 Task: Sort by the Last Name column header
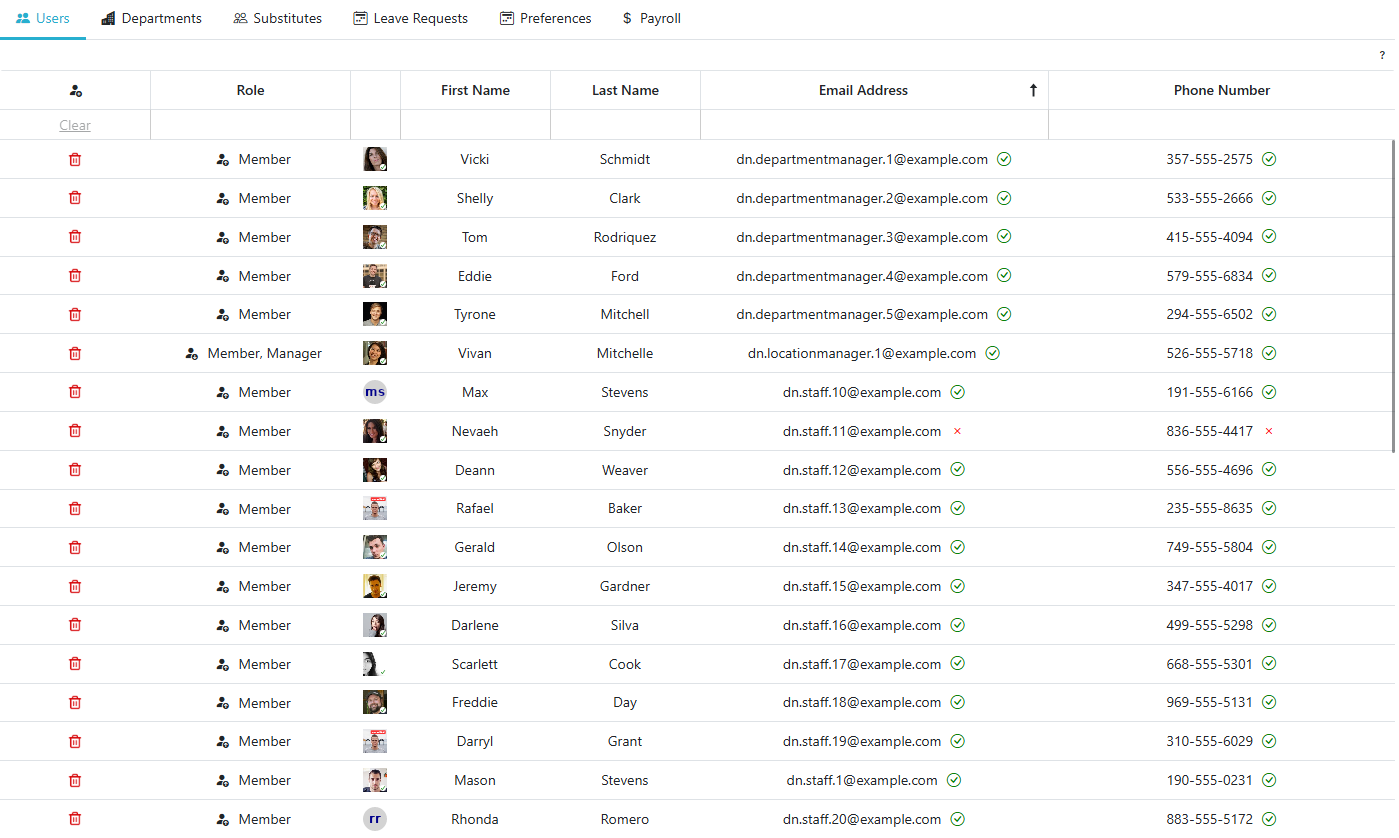(x=625, y=90)
